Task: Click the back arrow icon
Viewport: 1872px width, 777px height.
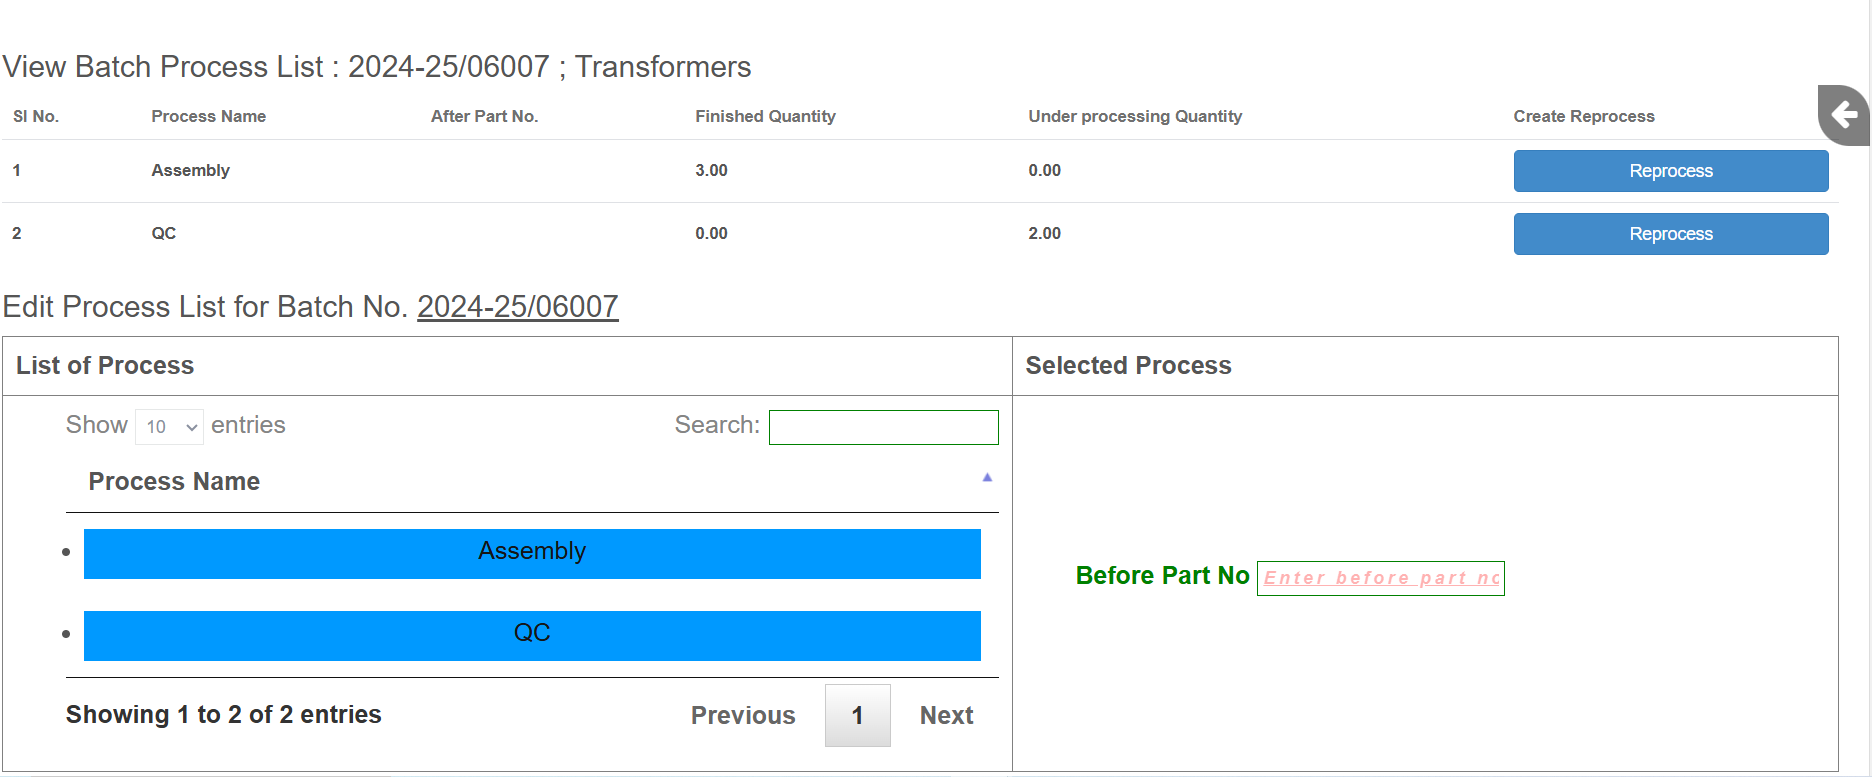Action: coord(1844,115)
